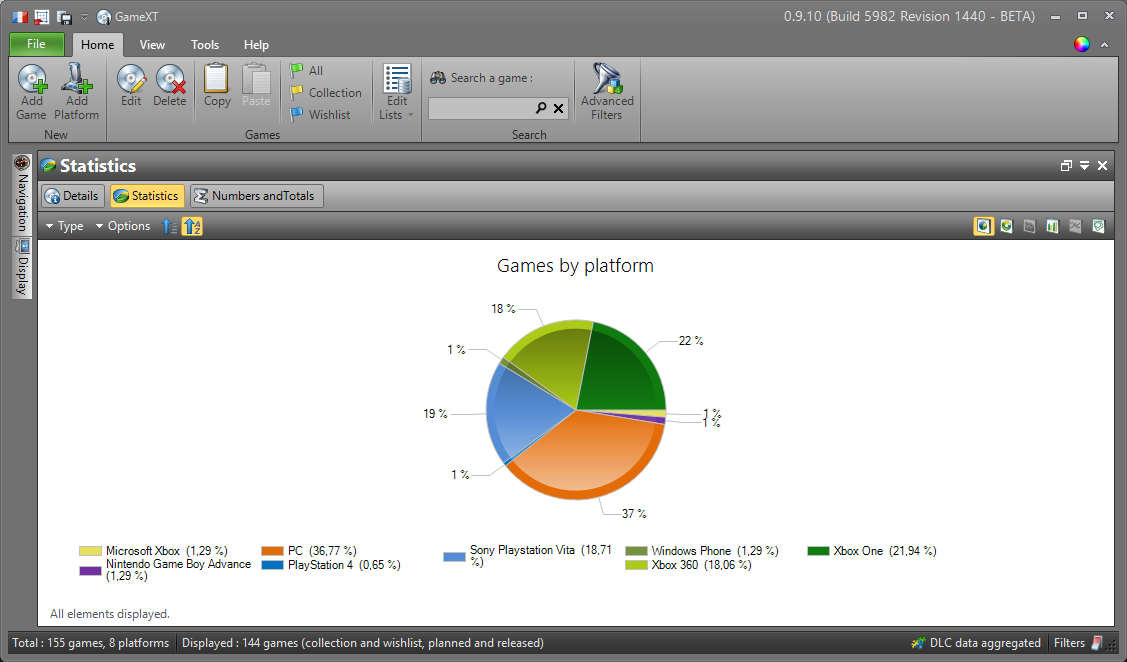Switch to the bar chart type icon
Image resolution: width=1127 pixels, height=662 pixels.
click(x=1052, y=227)
